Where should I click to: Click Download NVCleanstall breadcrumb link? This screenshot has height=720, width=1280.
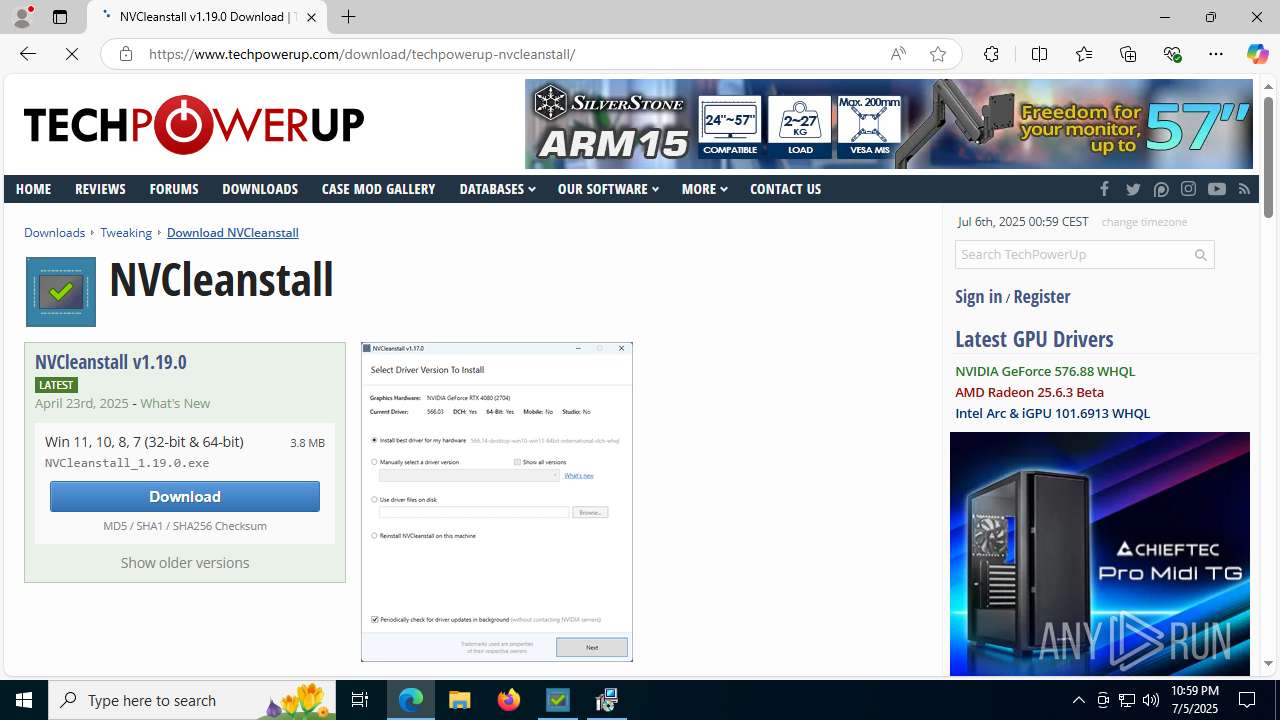tap(232, 233)
